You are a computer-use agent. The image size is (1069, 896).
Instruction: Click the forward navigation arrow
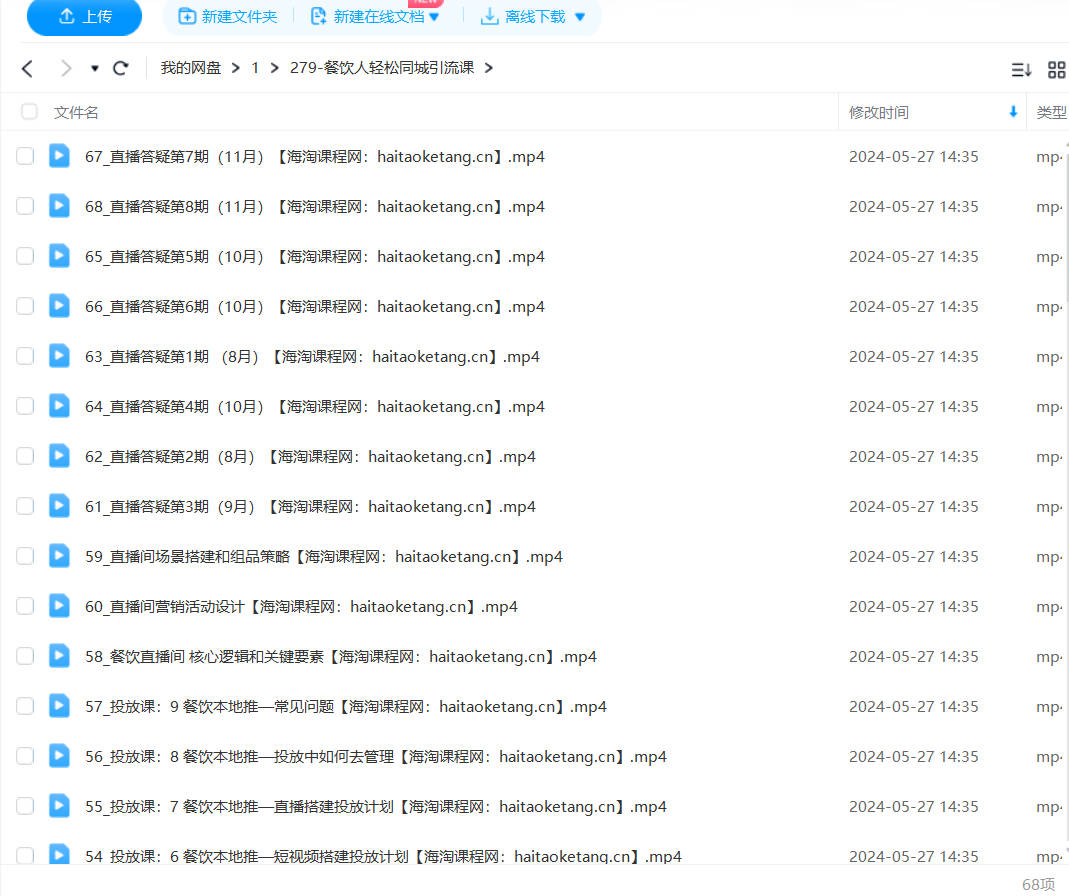(65, 68)
